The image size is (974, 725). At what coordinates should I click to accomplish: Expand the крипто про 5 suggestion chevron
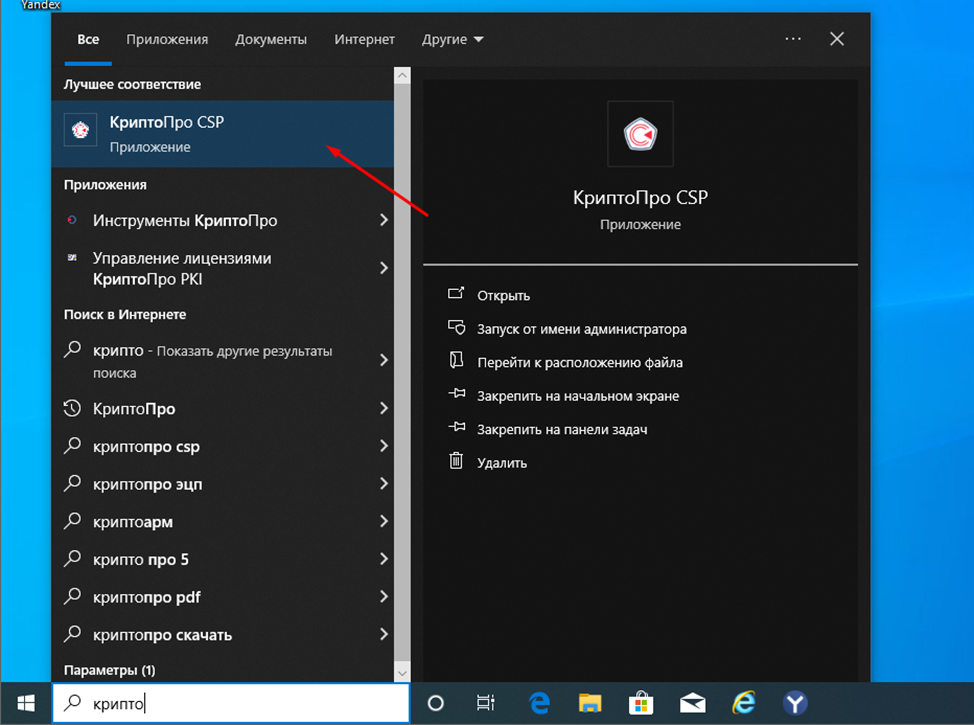click(x=384, y=559)
